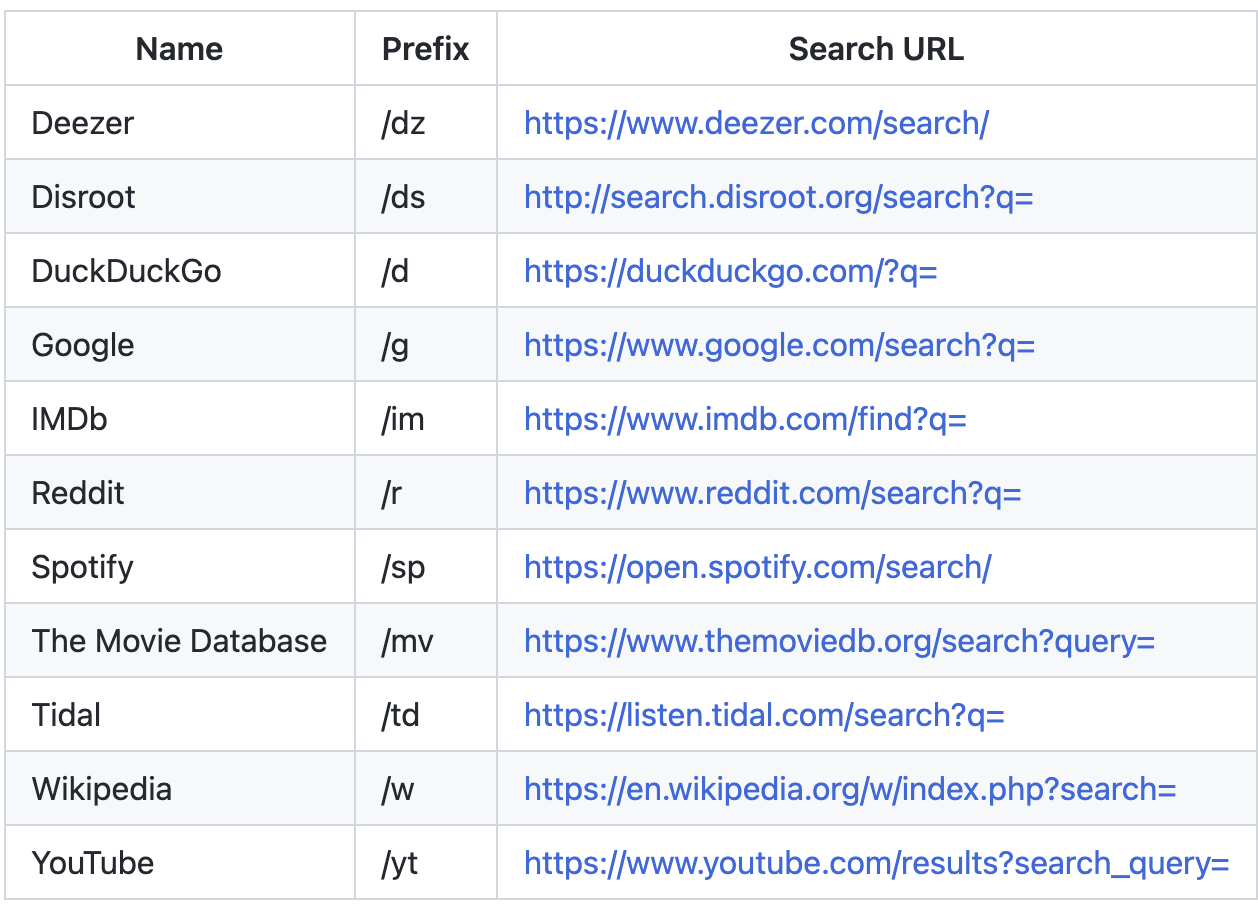This screenshot has height=912, width=1258.
Task: Click the Wikipedia name cell
Action: [x=102, y=789]
